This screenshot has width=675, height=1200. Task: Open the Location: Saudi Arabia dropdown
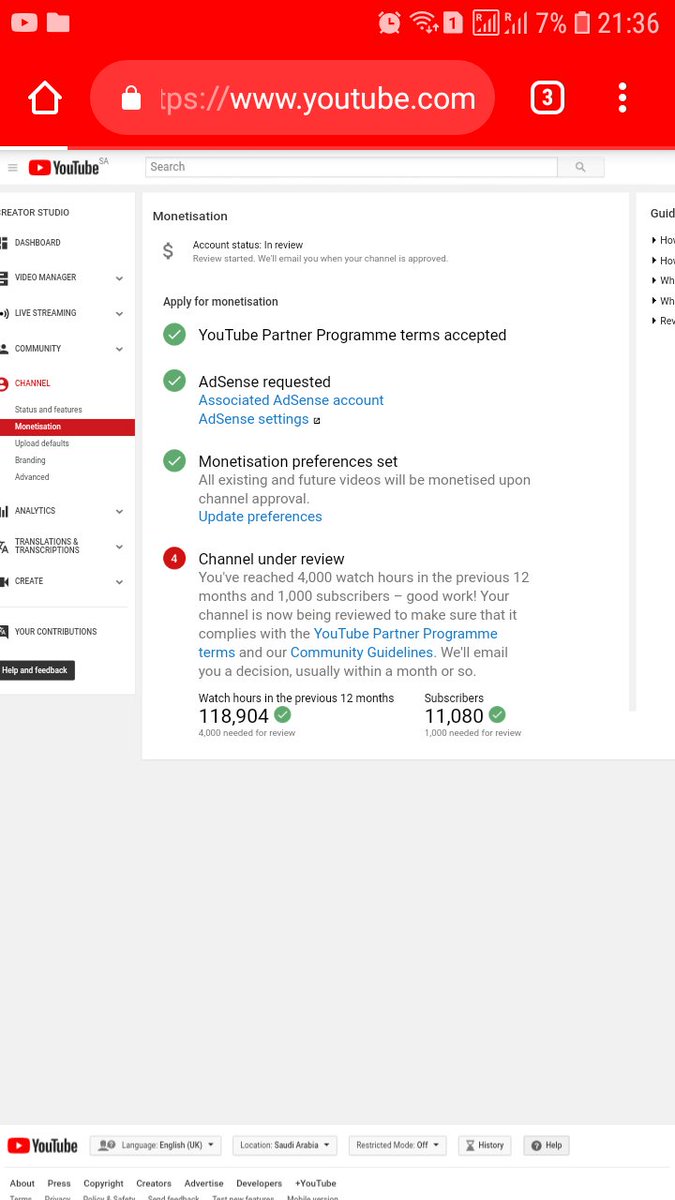pyautogui.click(x=286, y=1145)
